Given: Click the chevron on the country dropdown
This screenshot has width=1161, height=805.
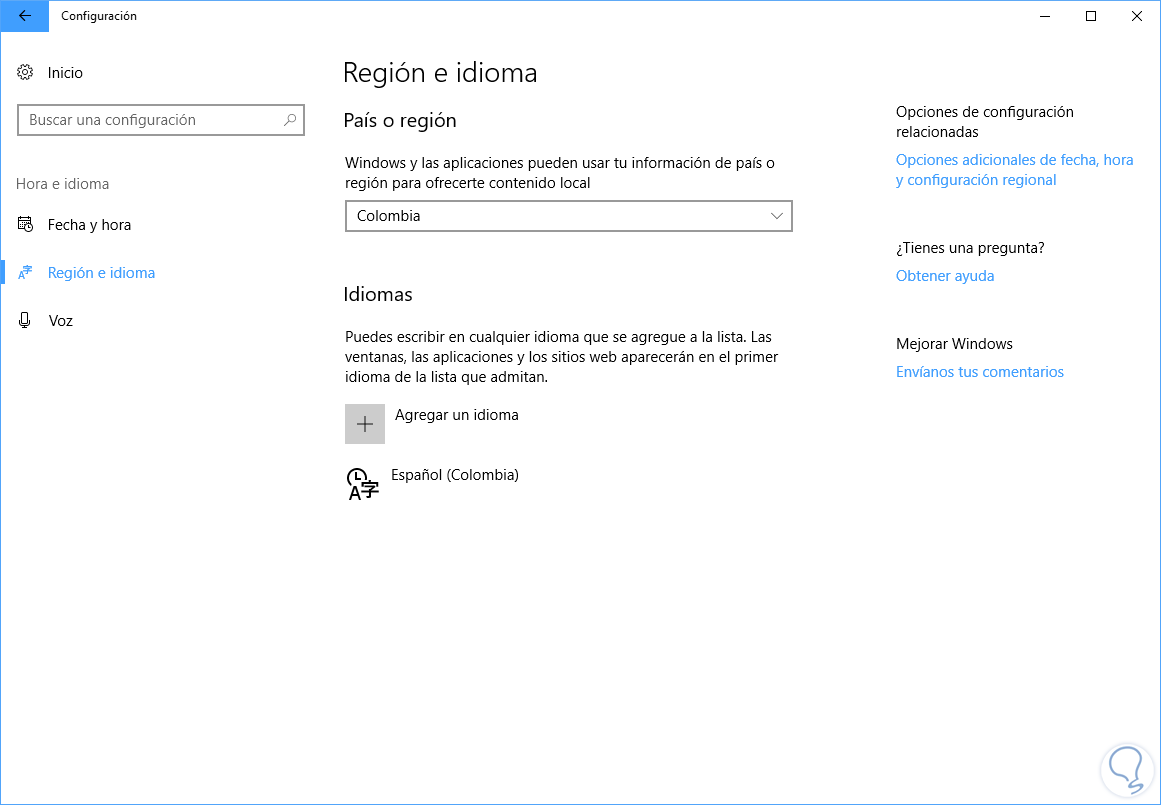Looking at the screenshot, I should pyautogui.click(x=777, y=216).
